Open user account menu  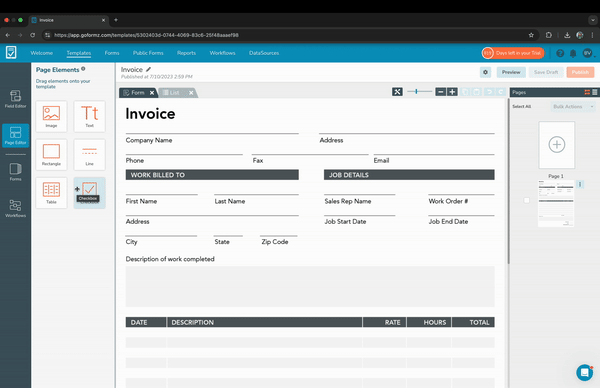point(588,53)
